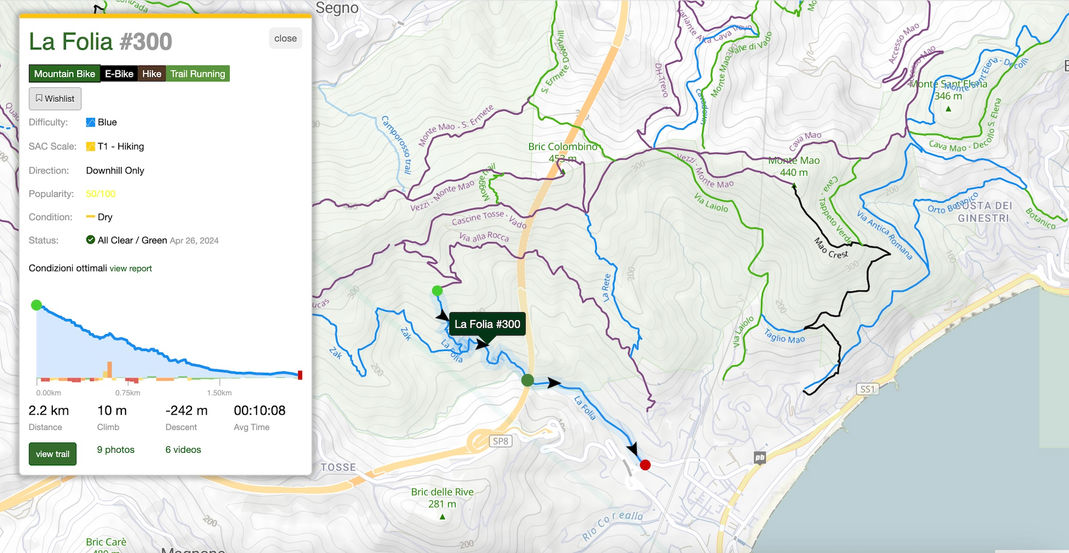This screenshot has height=553, width=1069.
Task: Click the small facility icon near coast road
Action: point(759,457)
